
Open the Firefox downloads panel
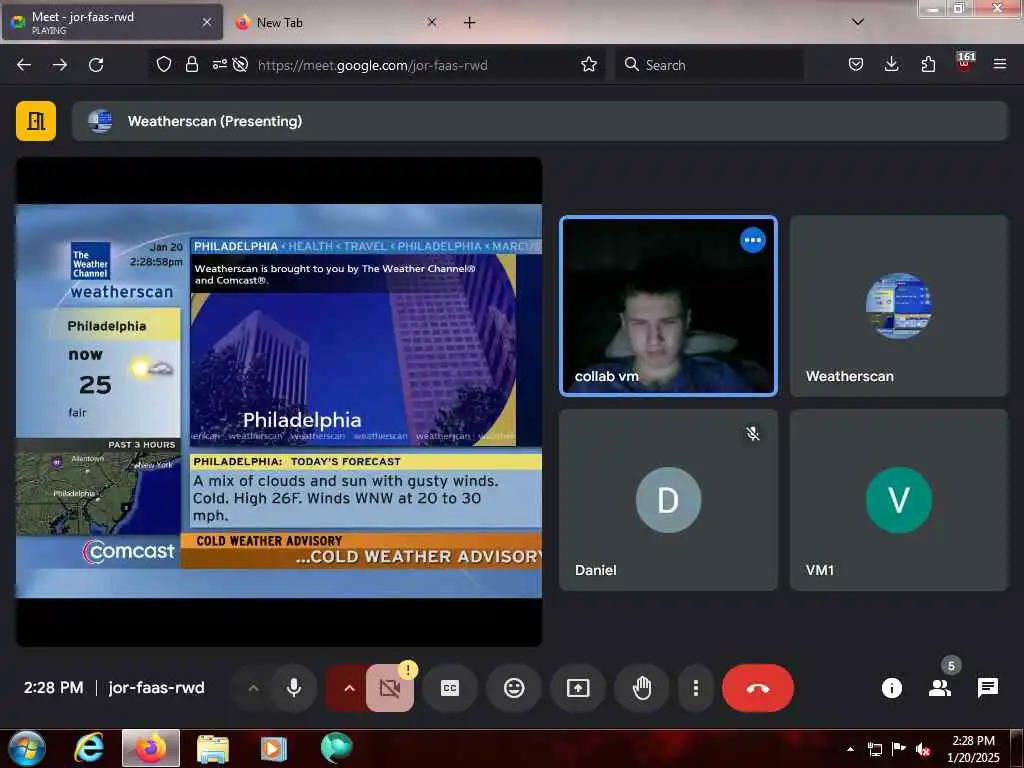[891, 64]
